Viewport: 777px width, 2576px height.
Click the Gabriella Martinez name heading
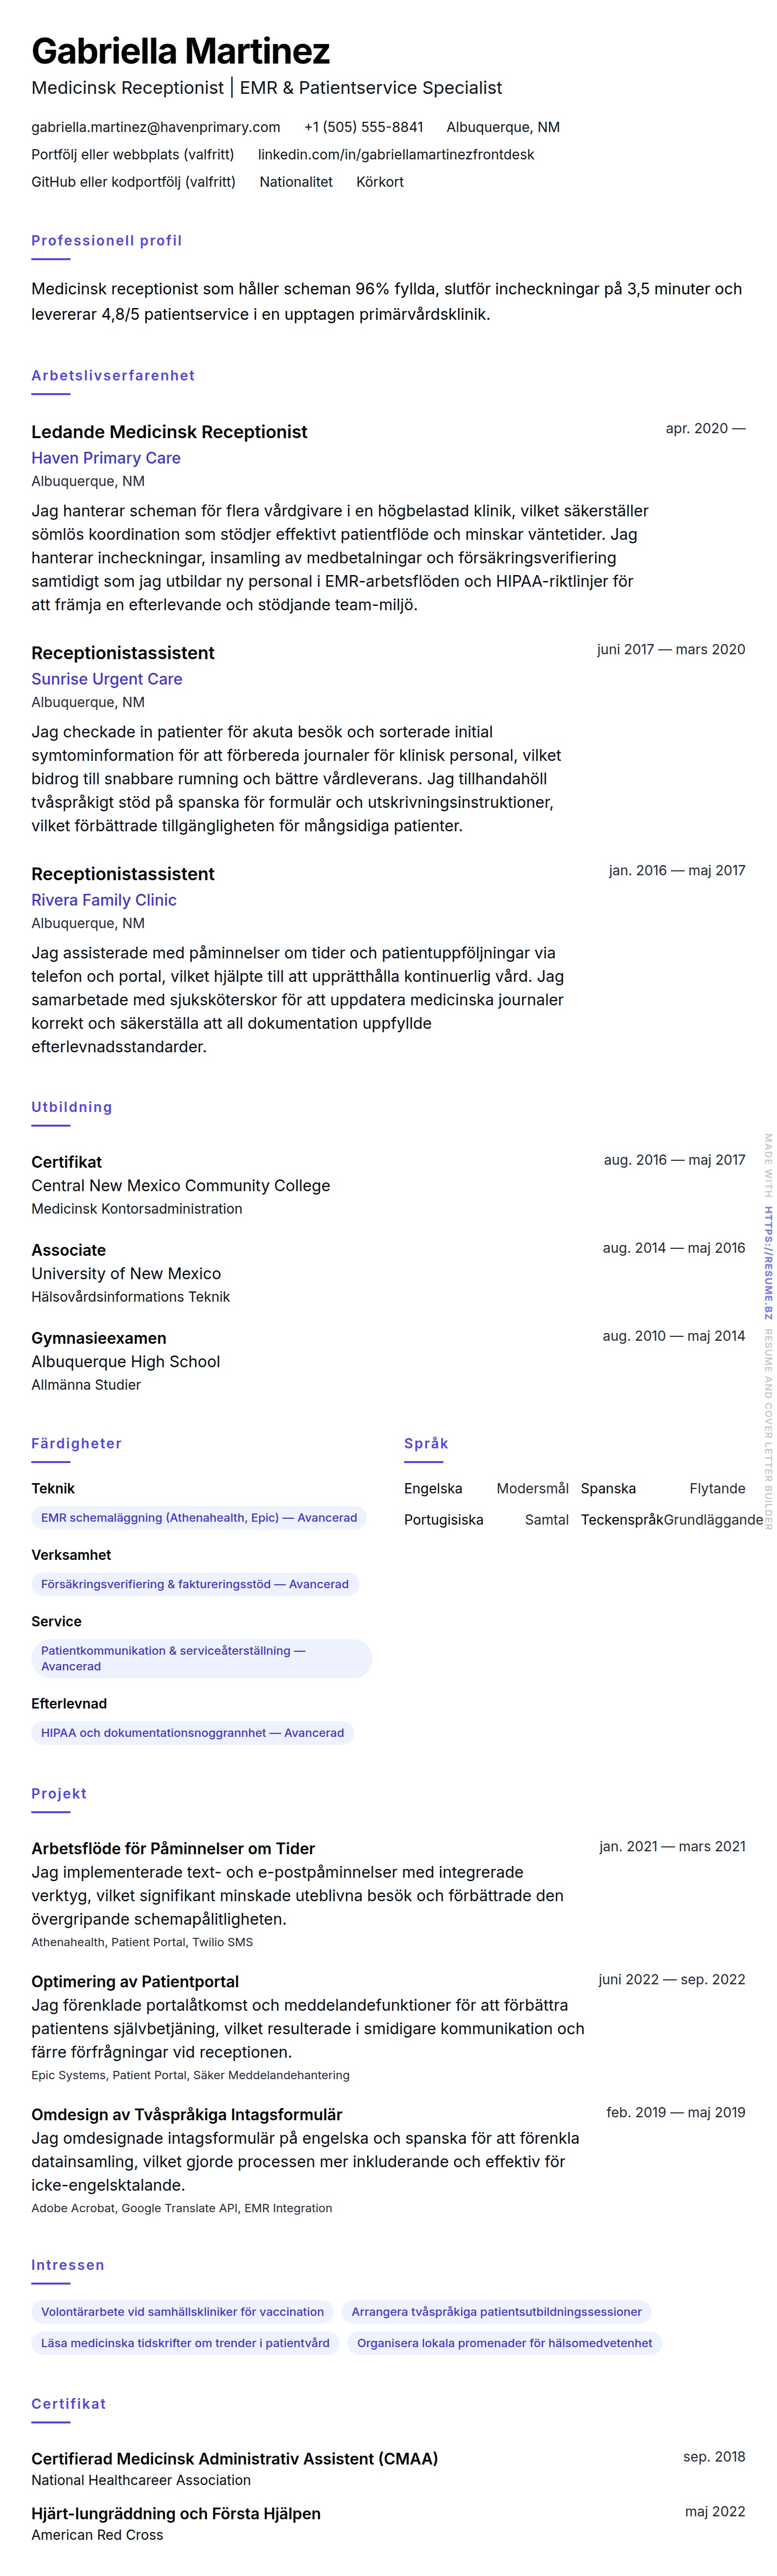pos(180,50)
